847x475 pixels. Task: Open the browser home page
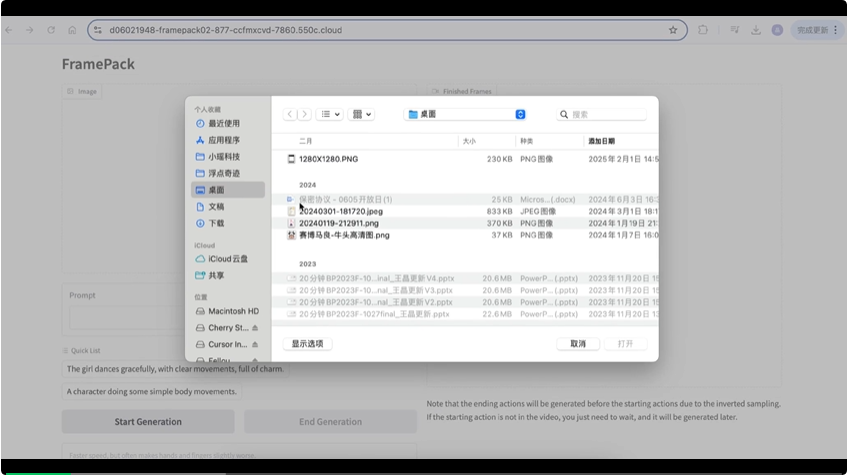click(x=72, y=30)
